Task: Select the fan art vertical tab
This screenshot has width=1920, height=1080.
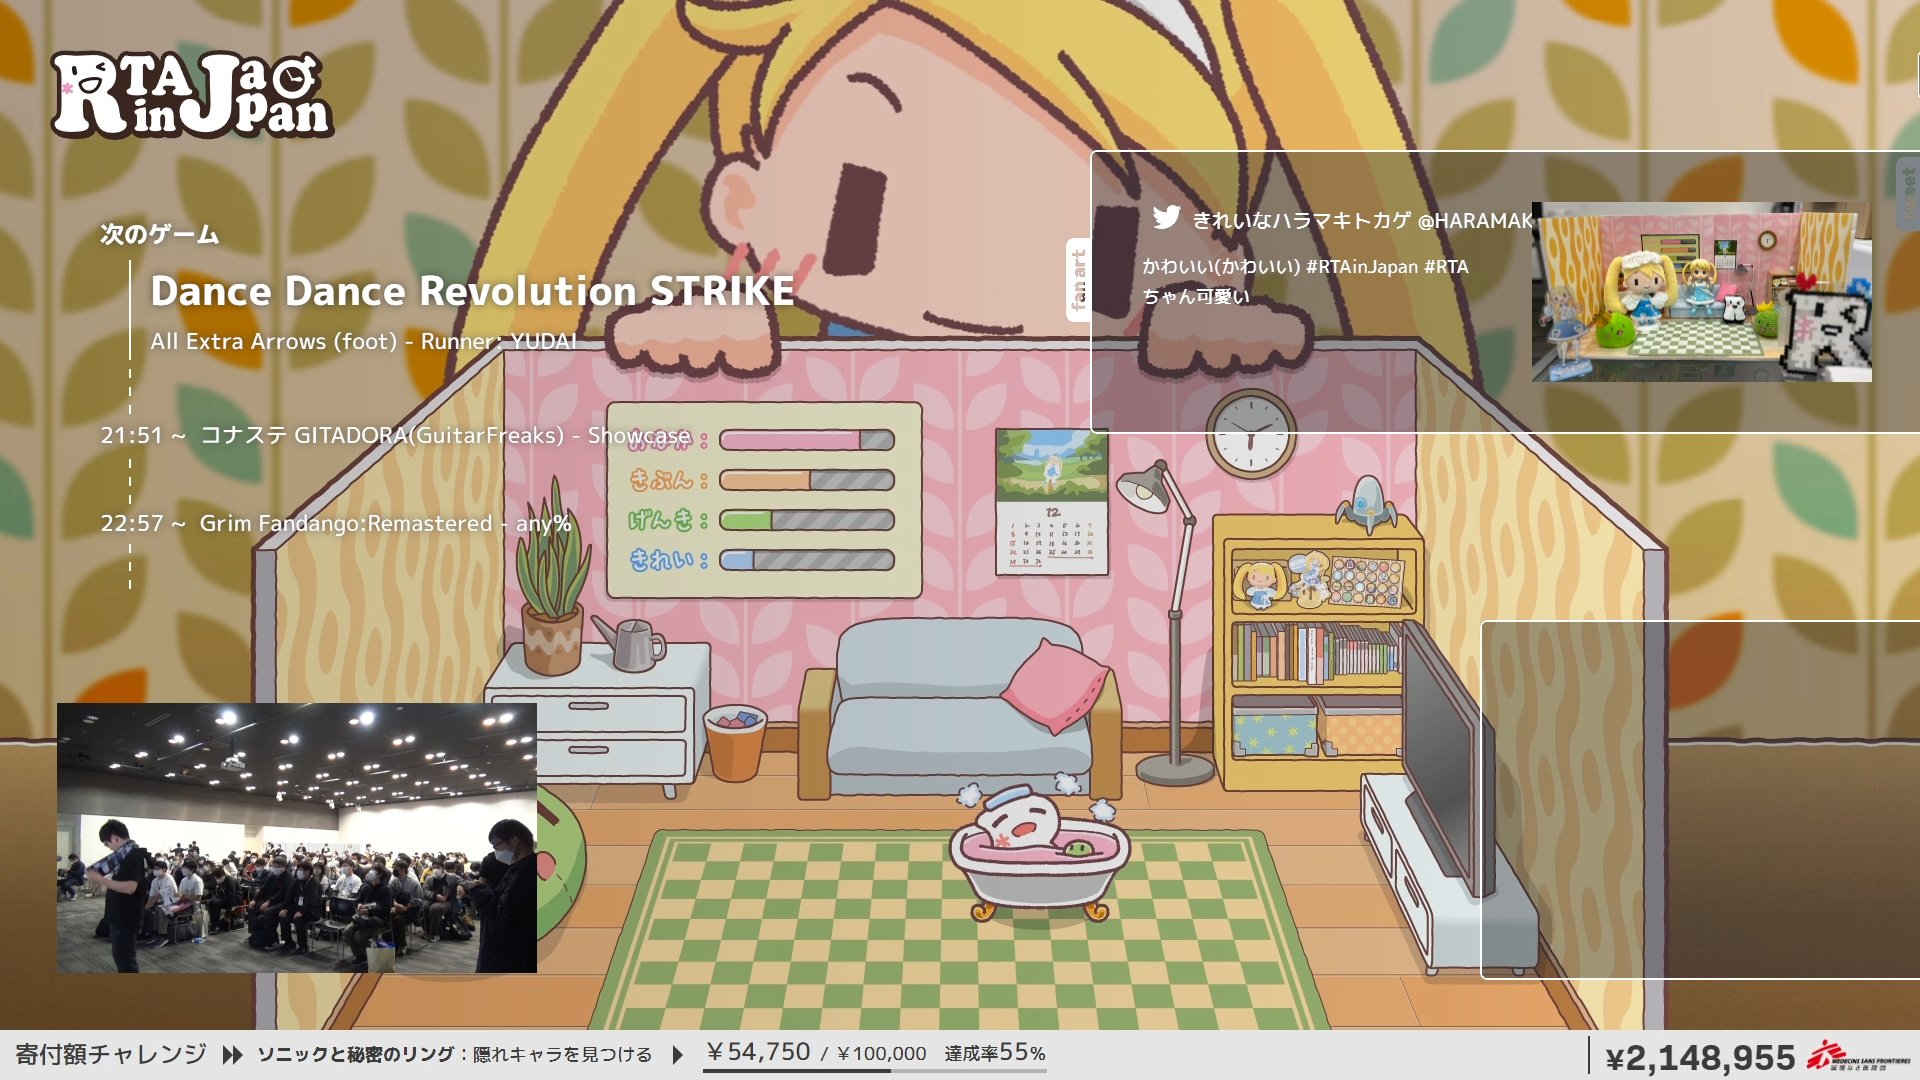Action: coord(1078,280)
